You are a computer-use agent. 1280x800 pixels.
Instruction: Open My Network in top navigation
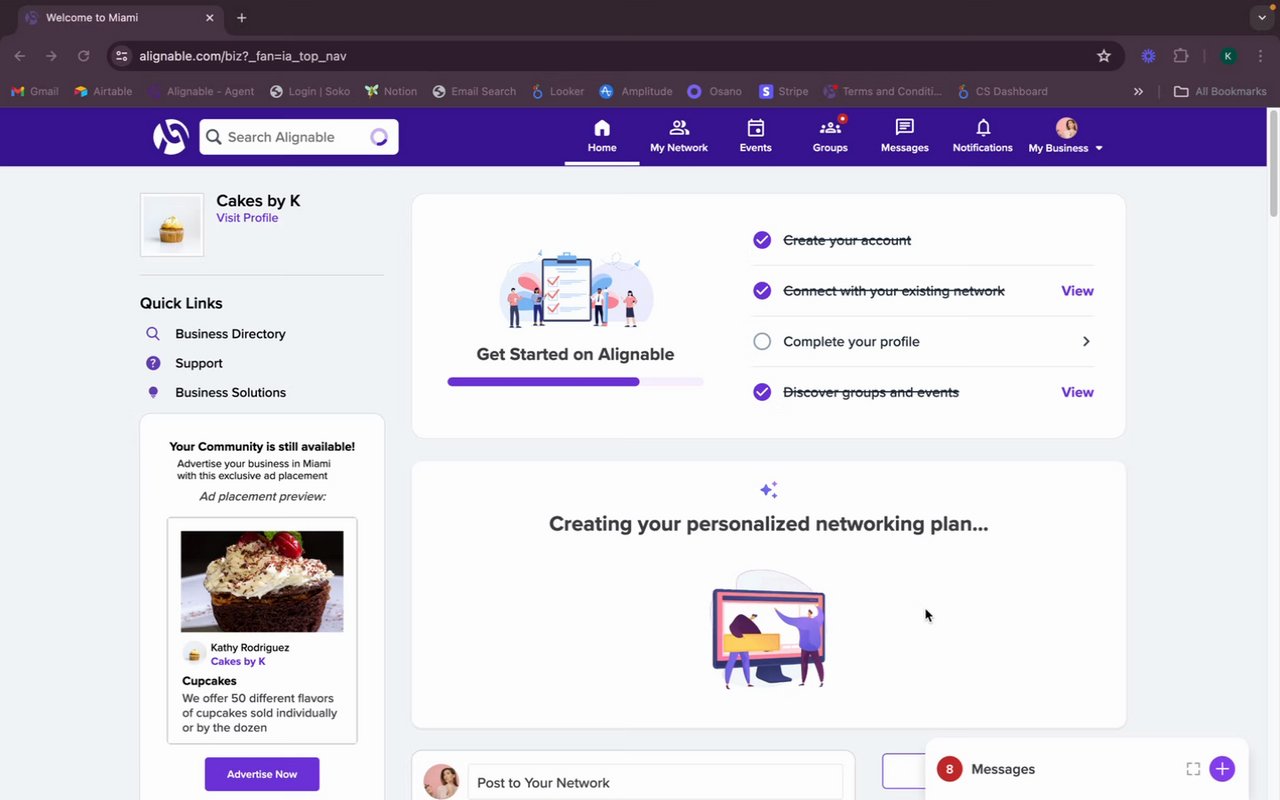[679, 136]
